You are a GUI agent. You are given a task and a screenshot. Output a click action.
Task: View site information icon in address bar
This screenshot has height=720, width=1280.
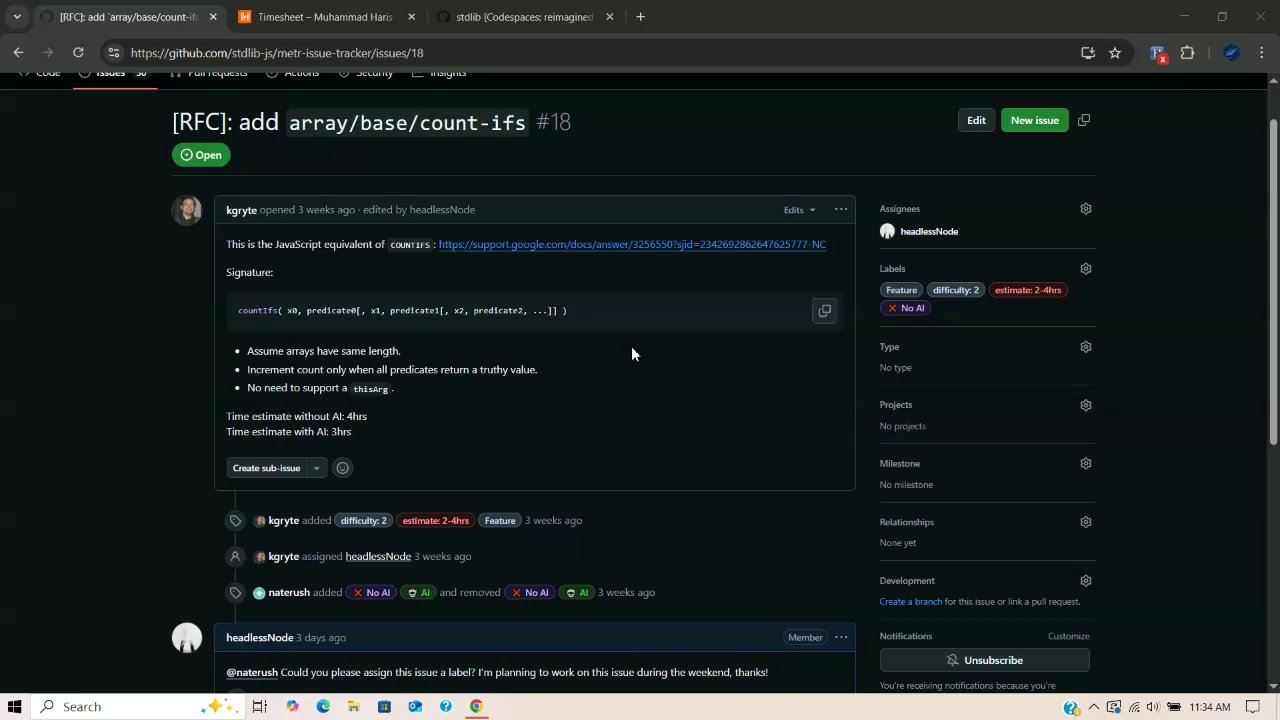(x=113, y=53)
